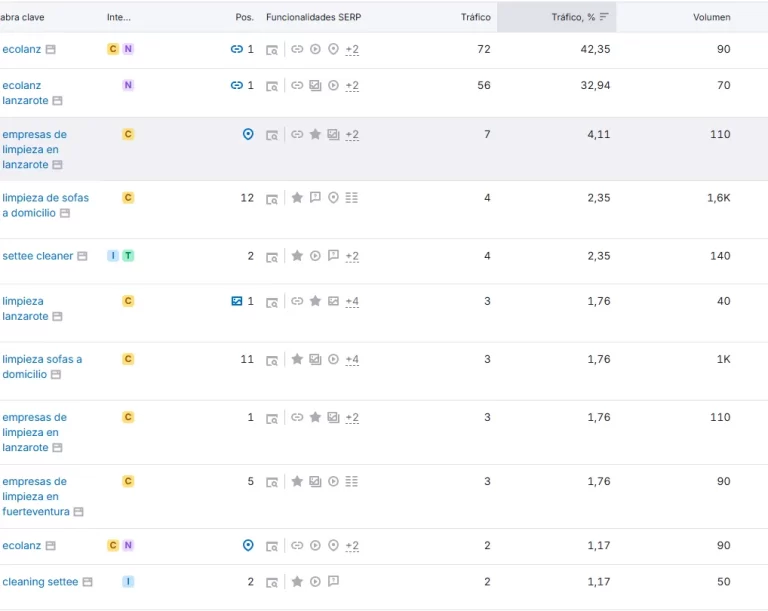
Task: Click the video icon in cleaning settee row
Action: pyautogui.click(x=315, y=582)
